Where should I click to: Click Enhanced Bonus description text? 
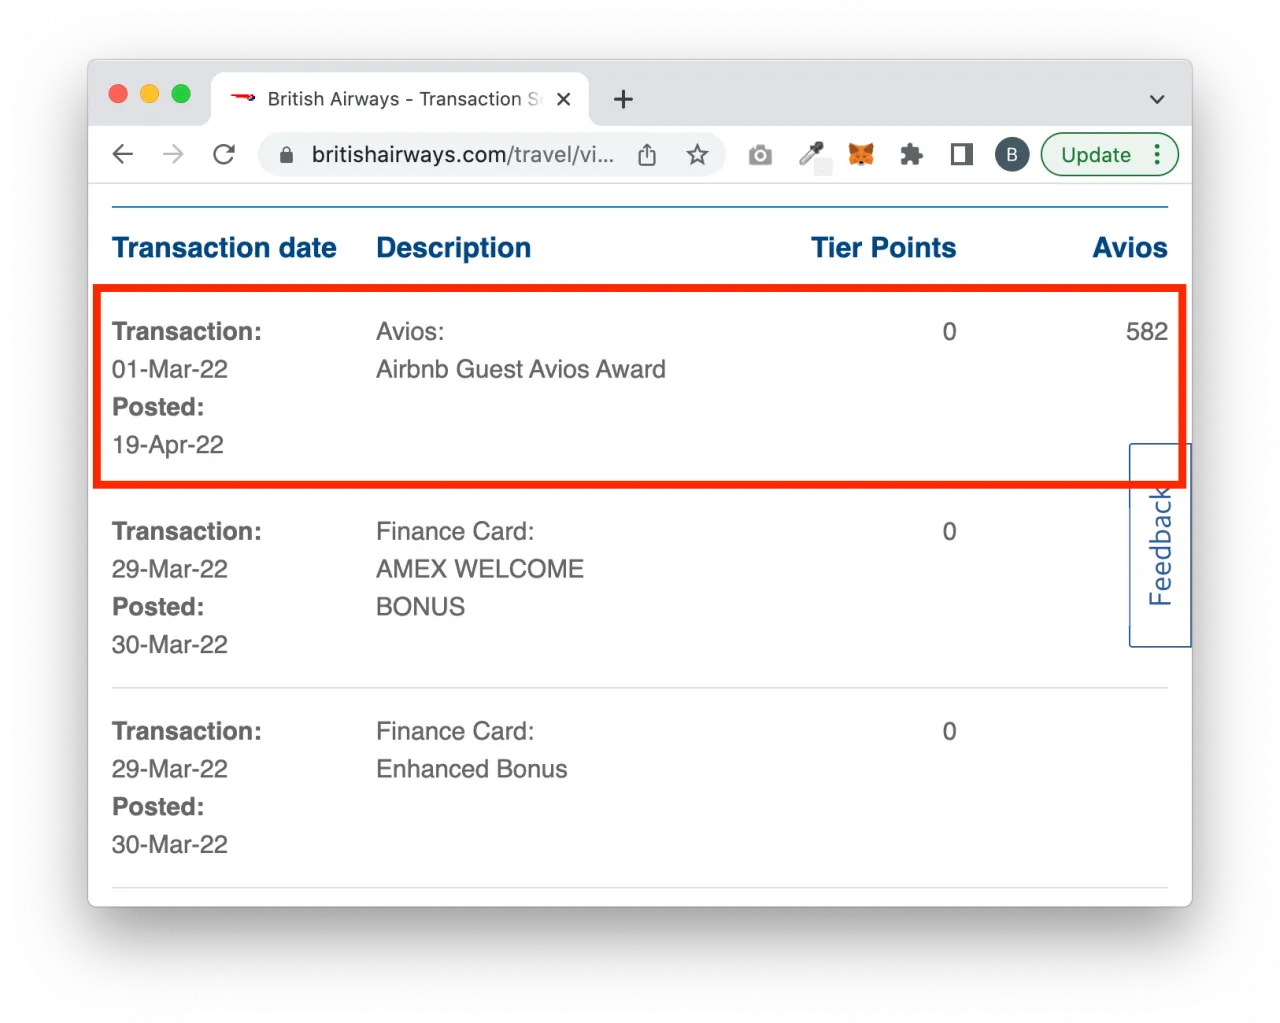tap(472, 769)
